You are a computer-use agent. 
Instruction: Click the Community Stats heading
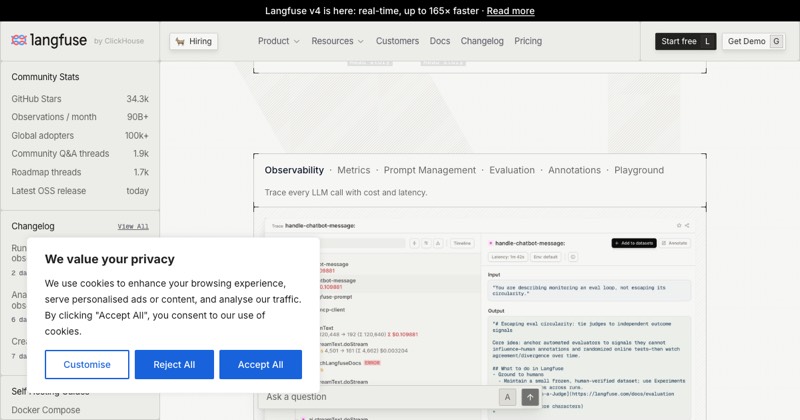[45, 77]
